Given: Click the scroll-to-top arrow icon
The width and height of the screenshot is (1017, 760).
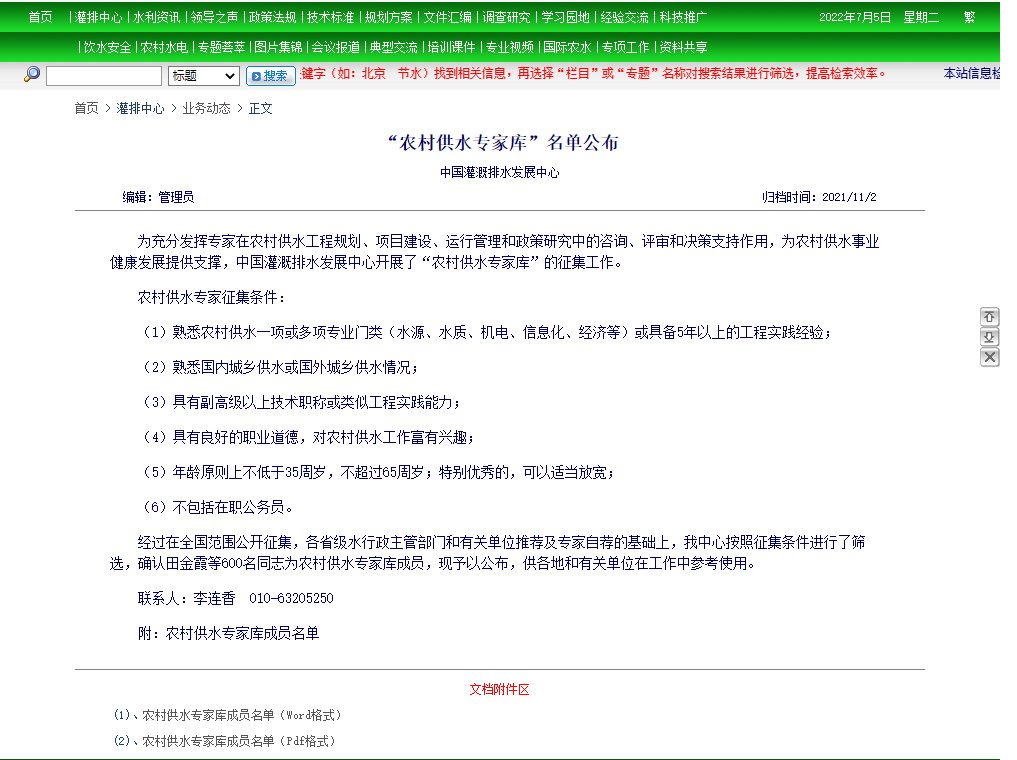Looking at the screenshot, I should (989, 317).
